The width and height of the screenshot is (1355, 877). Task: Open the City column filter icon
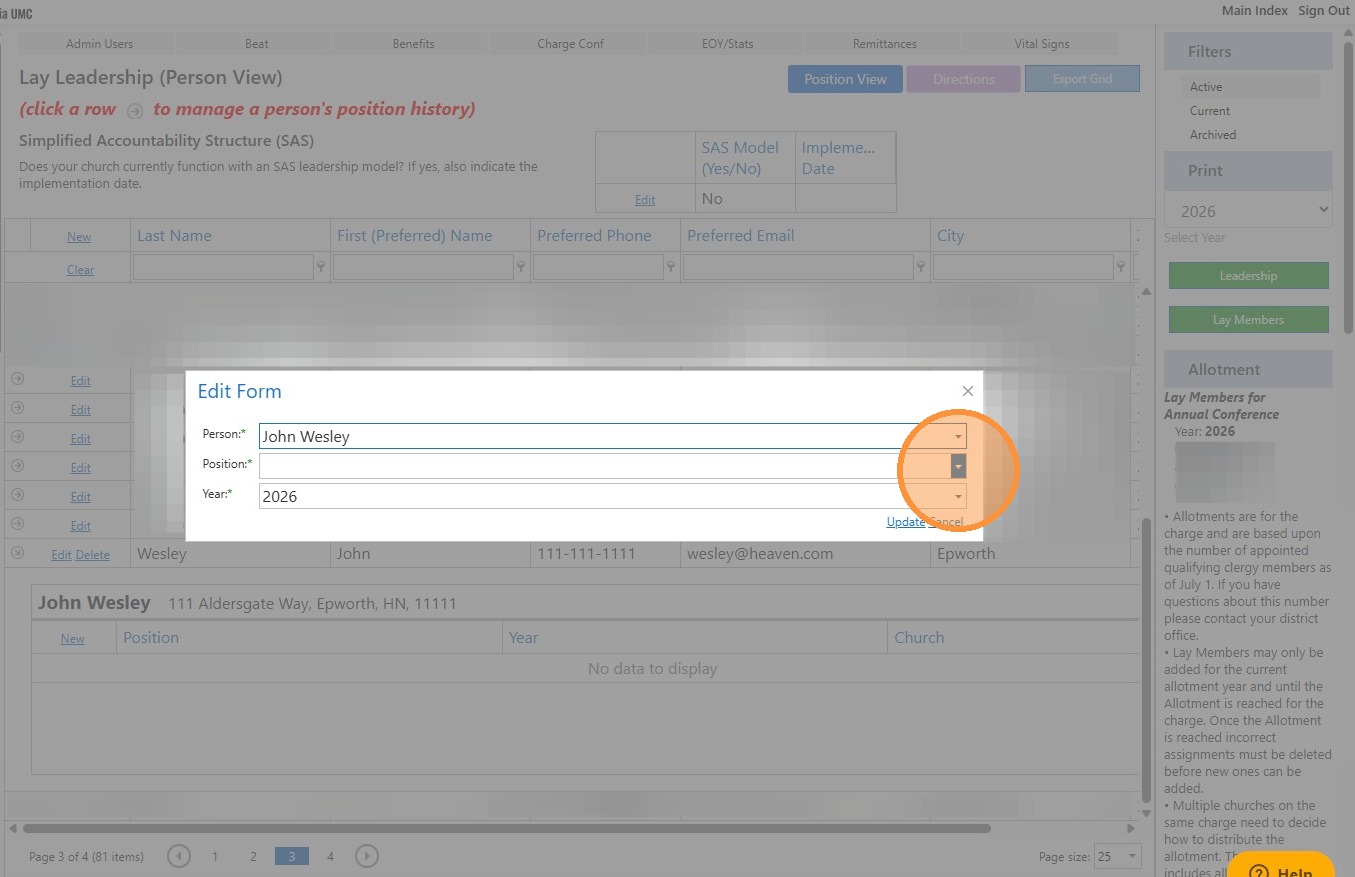click(1121, 268)
